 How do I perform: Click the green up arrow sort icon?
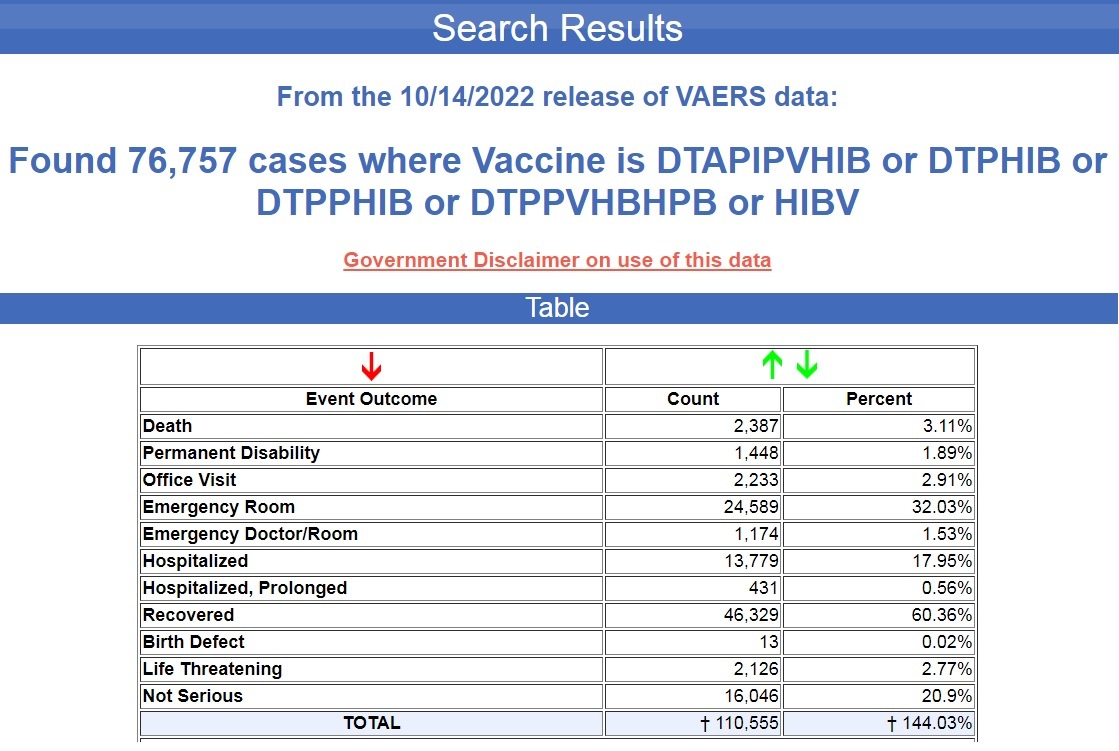[x=771, y=366]
